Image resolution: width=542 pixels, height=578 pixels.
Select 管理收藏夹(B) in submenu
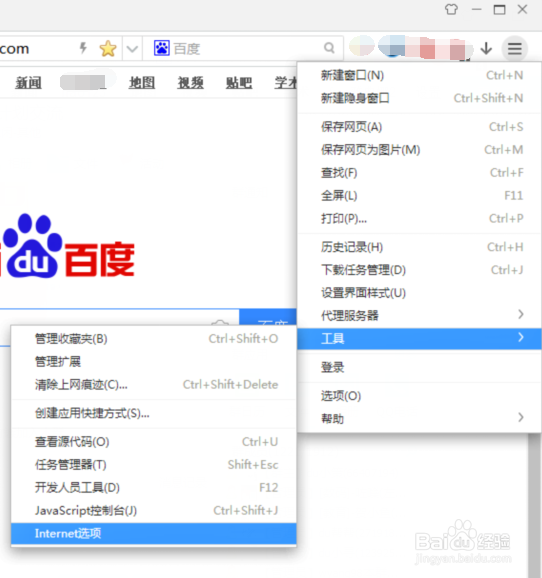pyautogui.click(x=154, y=339)
